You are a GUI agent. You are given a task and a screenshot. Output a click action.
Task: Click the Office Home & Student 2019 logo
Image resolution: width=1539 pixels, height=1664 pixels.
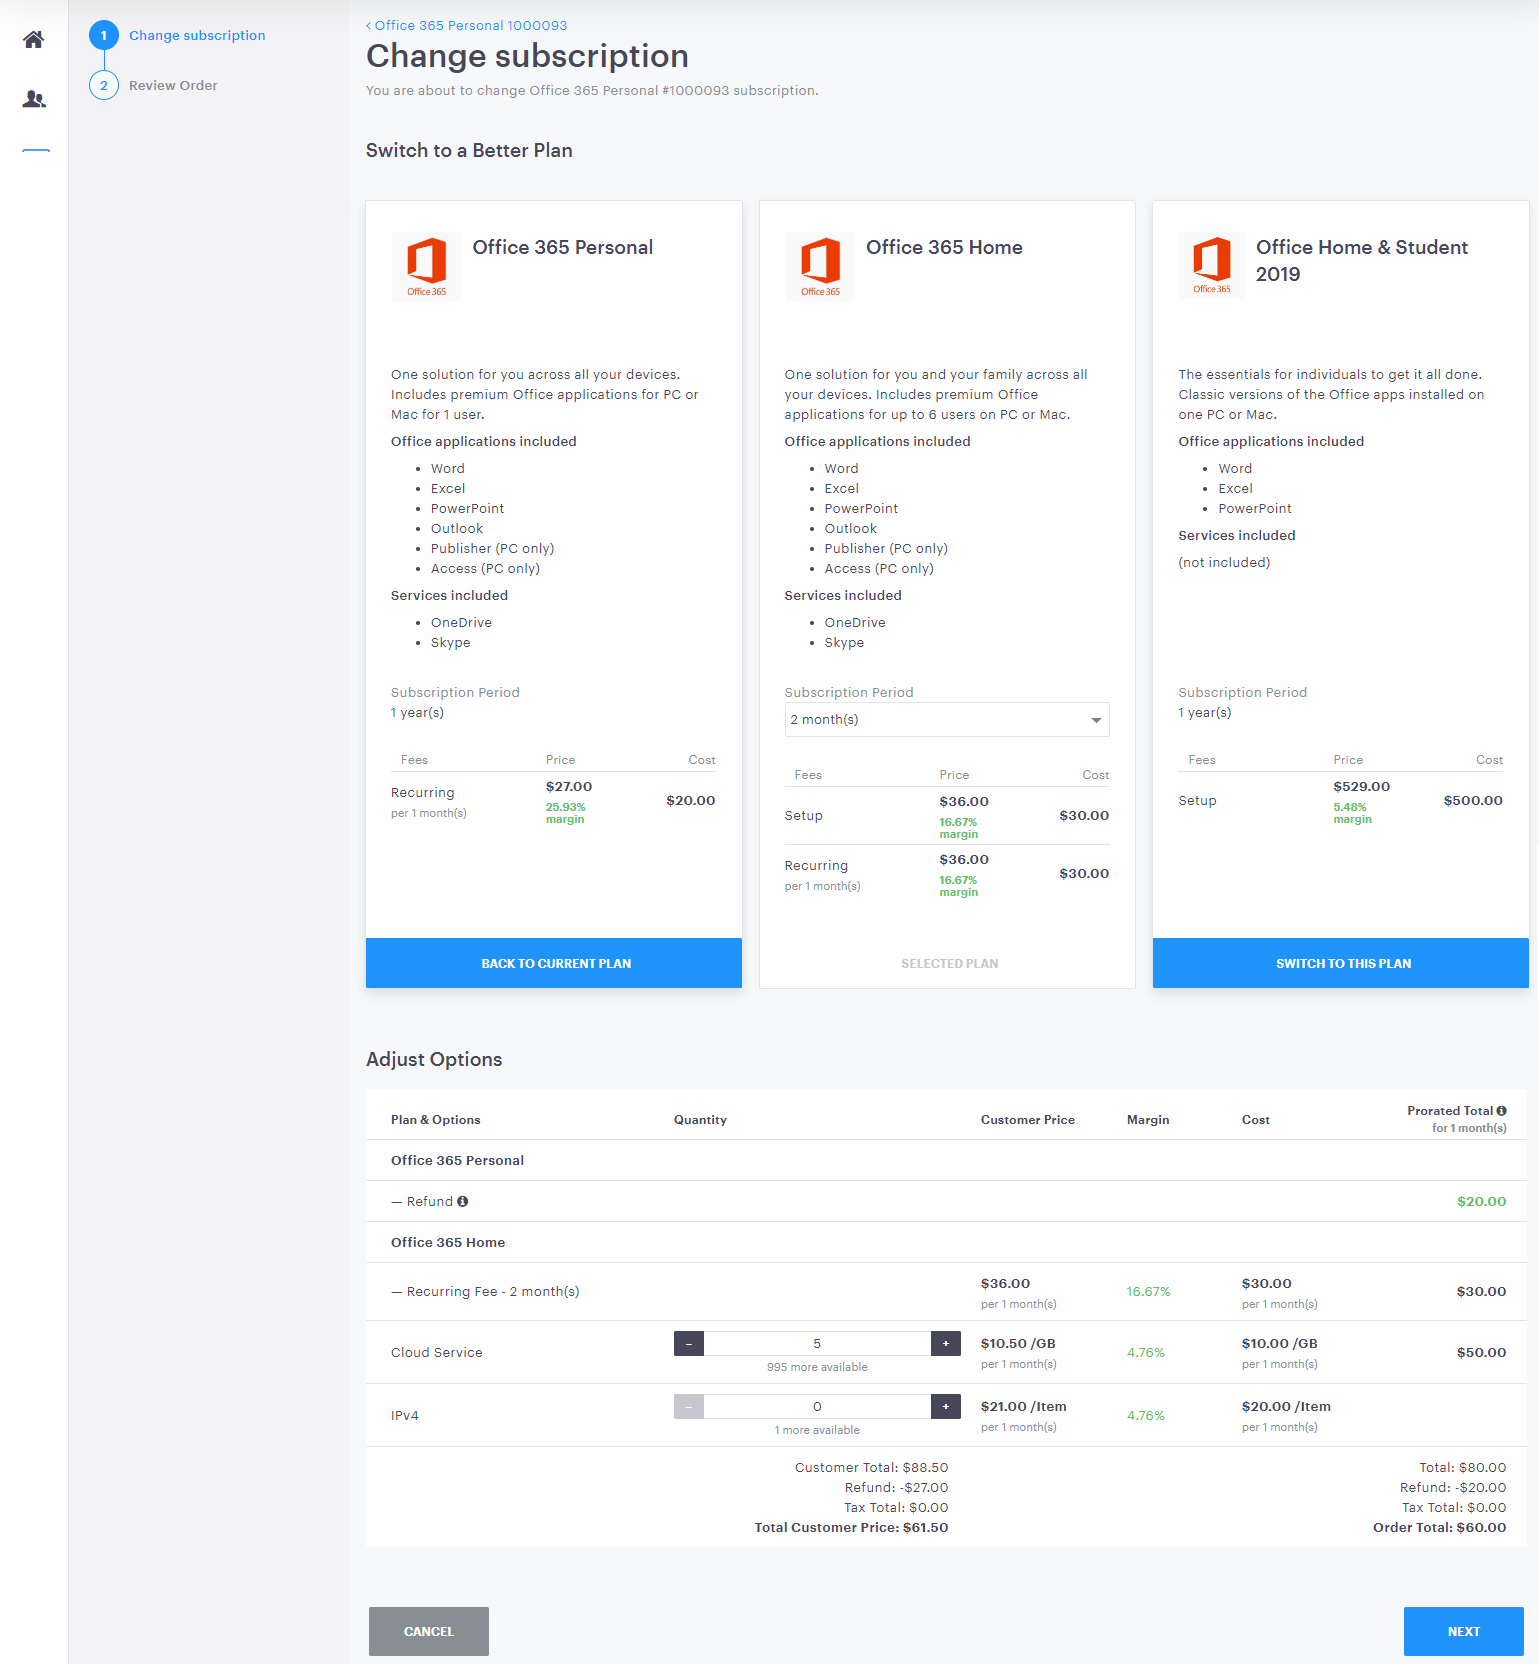pyautogui.click(x=1211, y=265)
